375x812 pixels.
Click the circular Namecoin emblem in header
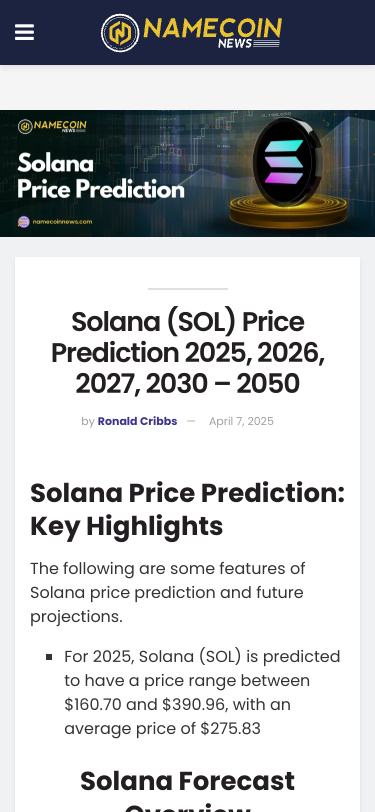120,33
